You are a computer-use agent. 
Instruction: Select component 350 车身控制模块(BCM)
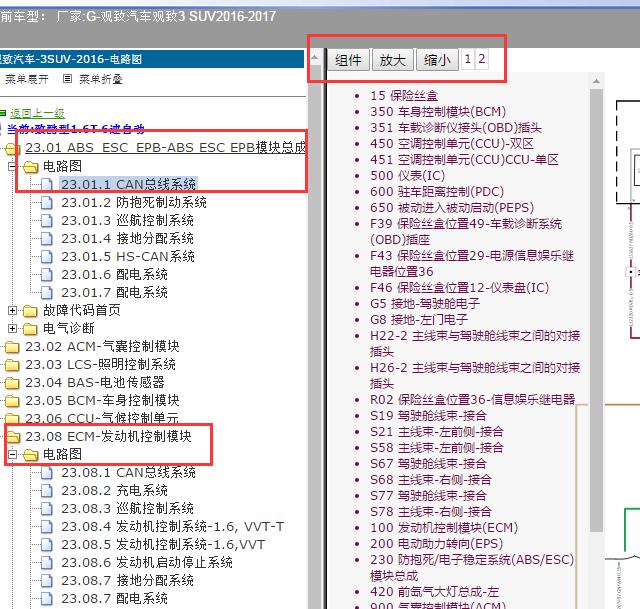tap(438, 111)
